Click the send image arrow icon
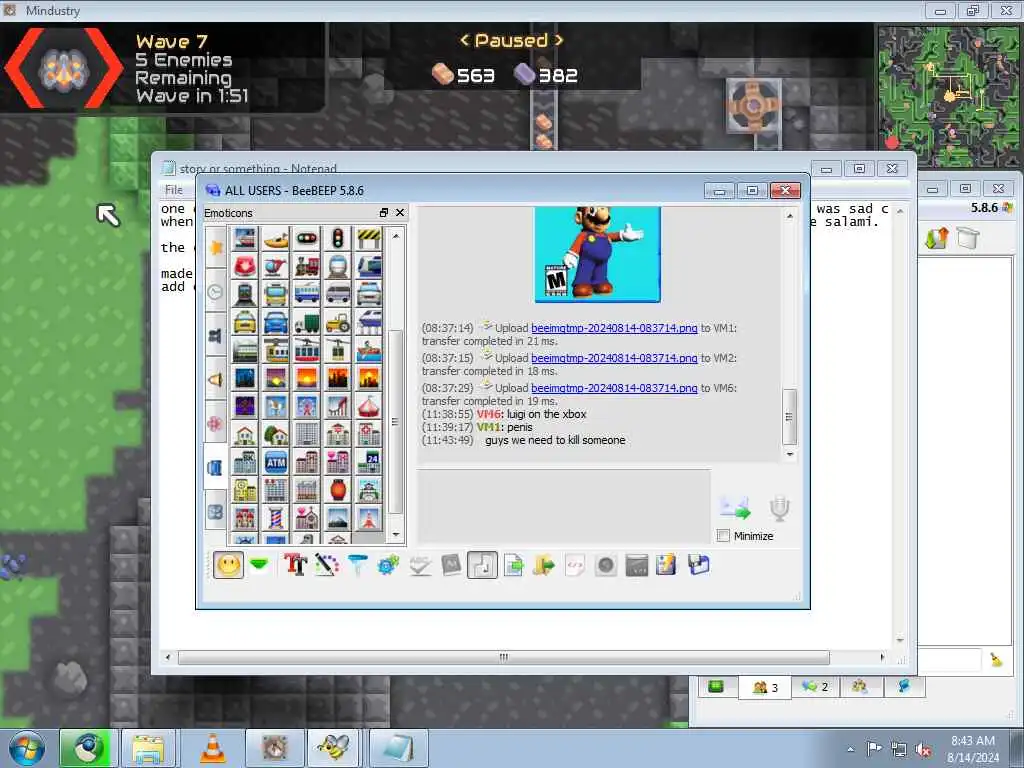The image size is (1024, 768). point(735,508)
